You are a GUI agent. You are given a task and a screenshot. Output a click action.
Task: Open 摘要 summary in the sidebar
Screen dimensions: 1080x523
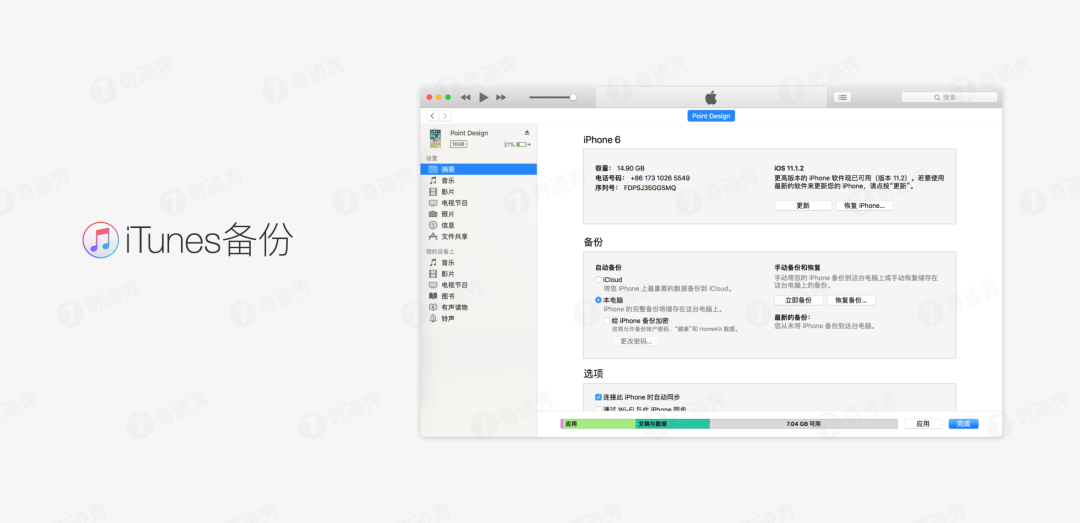(478, 169)
